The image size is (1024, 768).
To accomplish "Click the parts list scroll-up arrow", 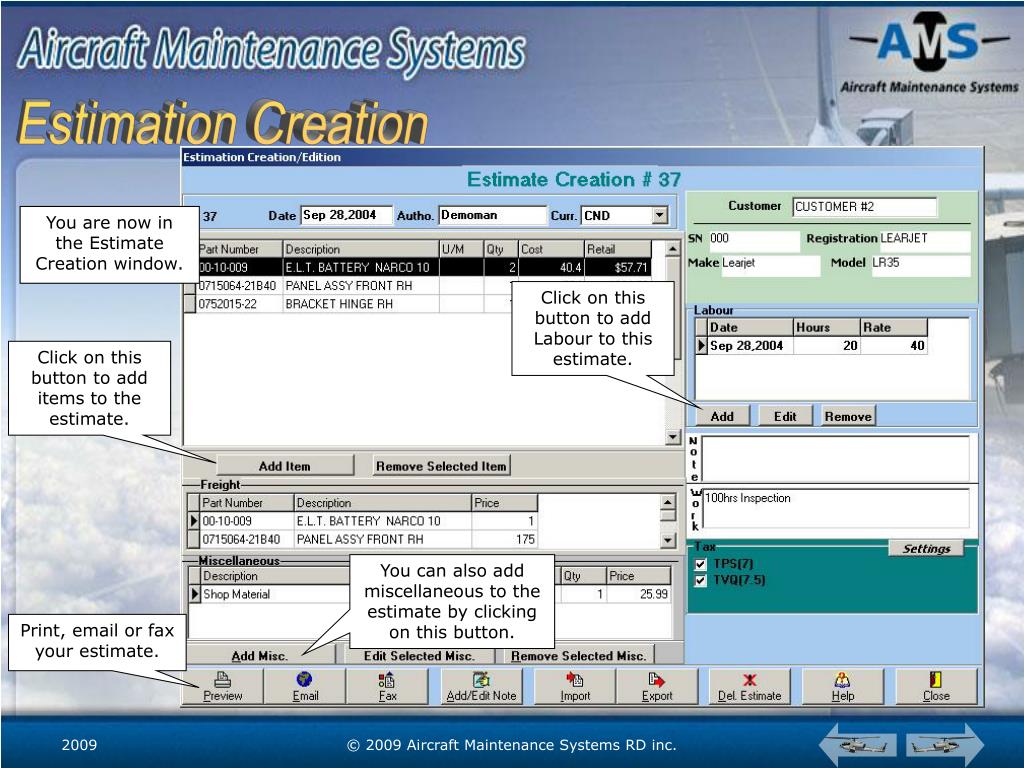I will pos(673,249).
